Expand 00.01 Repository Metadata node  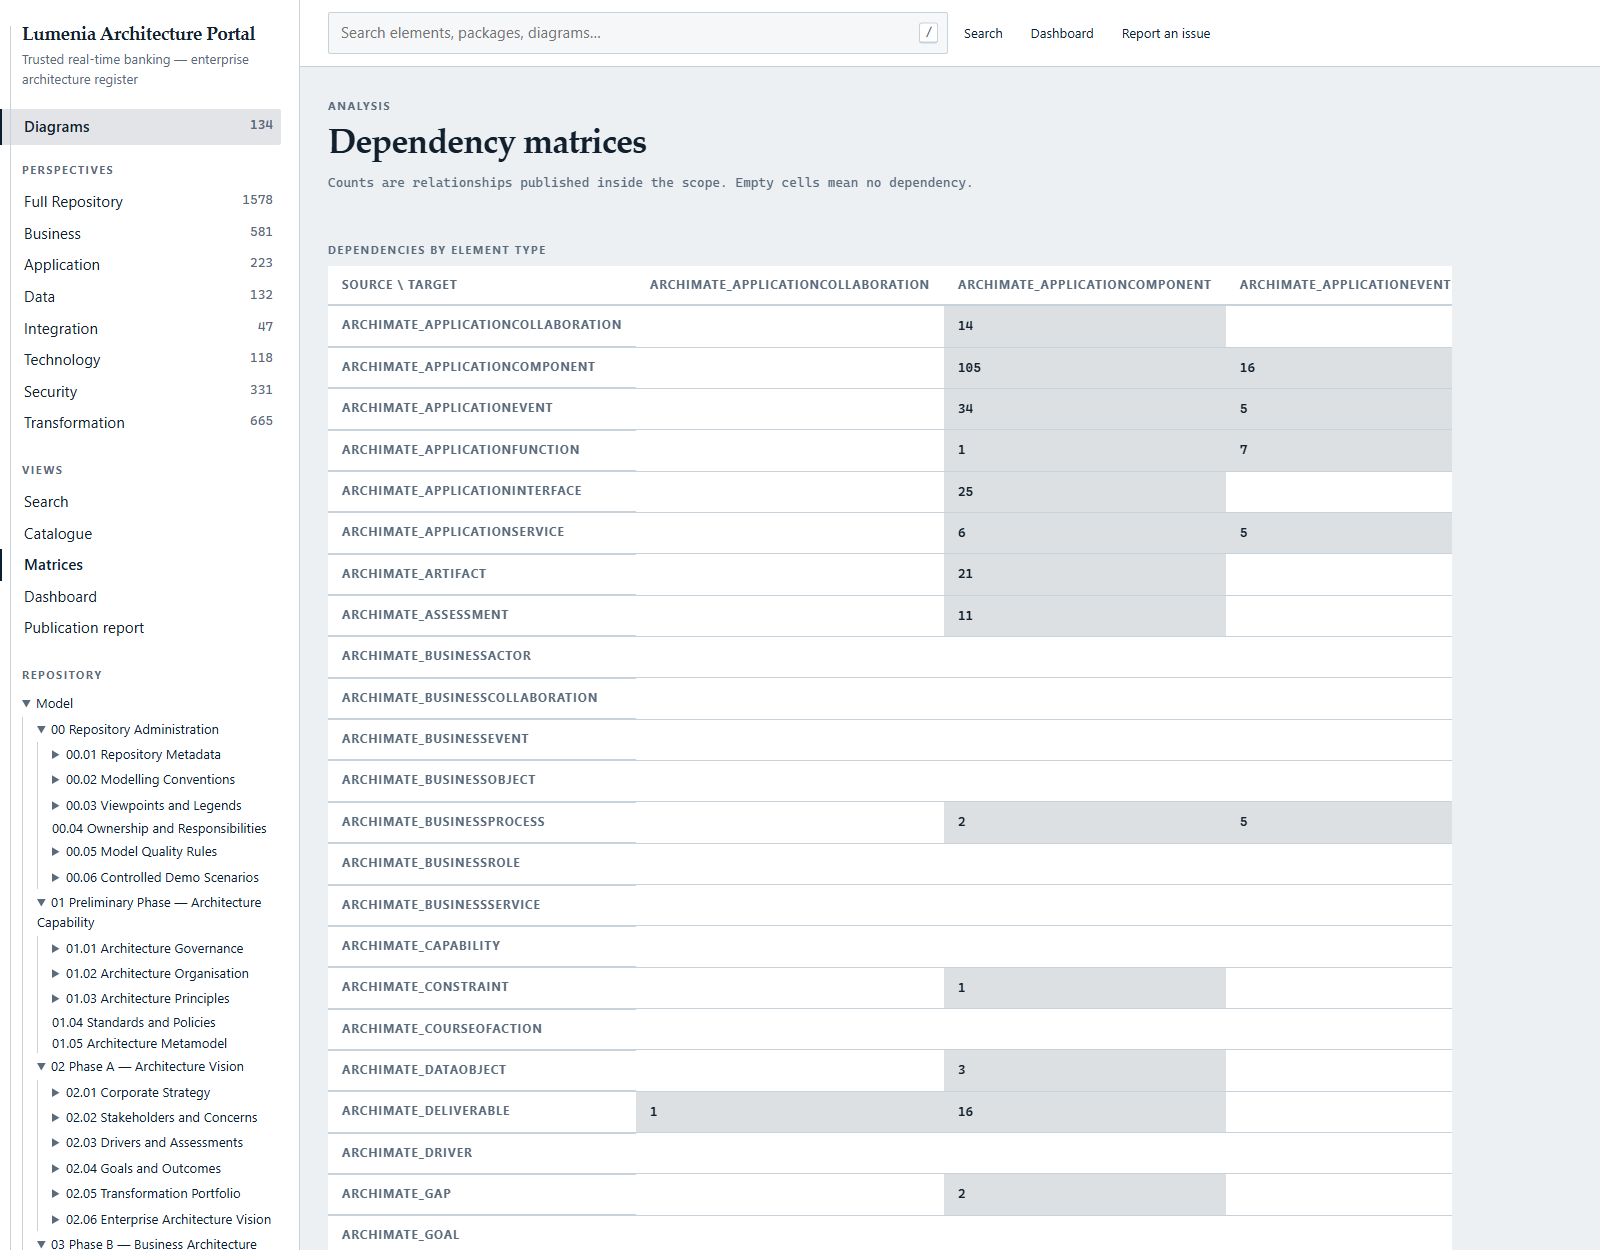click(56, 755)
